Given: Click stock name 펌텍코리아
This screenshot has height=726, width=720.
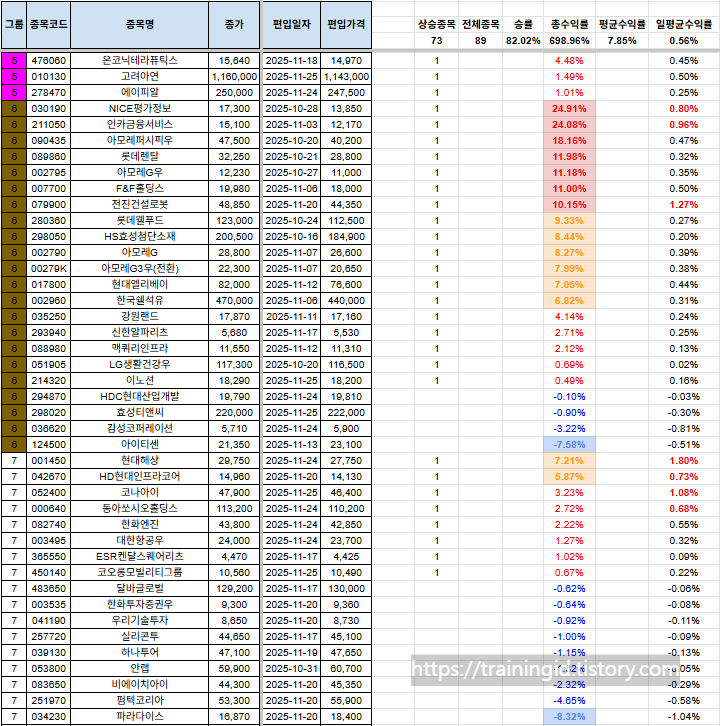Looking at the screenshot, I should pyautogui.click(x=139, y=701).
